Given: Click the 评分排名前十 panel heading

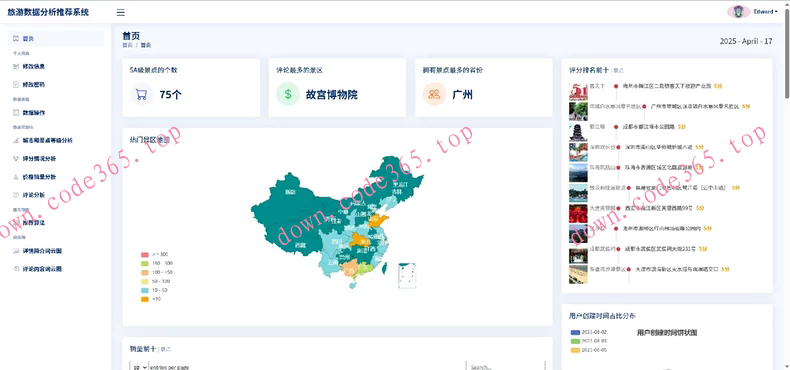Looking at the screenshot, I should [x=589, y=70].
